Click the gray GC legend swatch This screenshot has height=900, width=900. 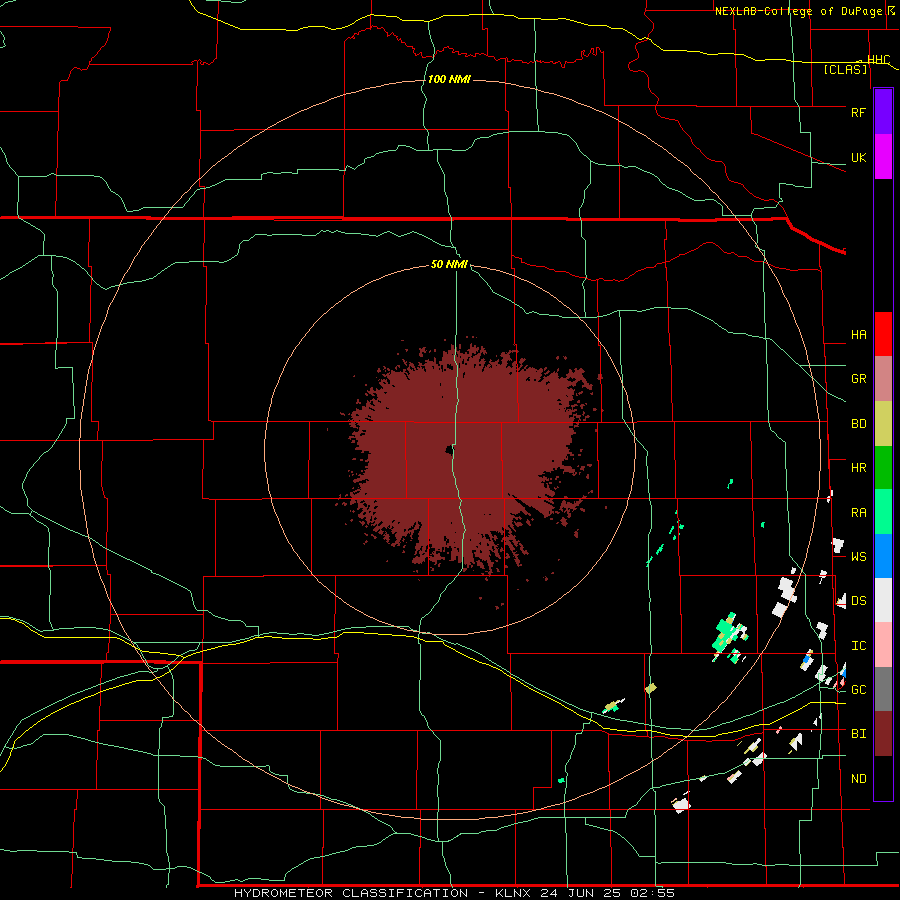(883, 689)
